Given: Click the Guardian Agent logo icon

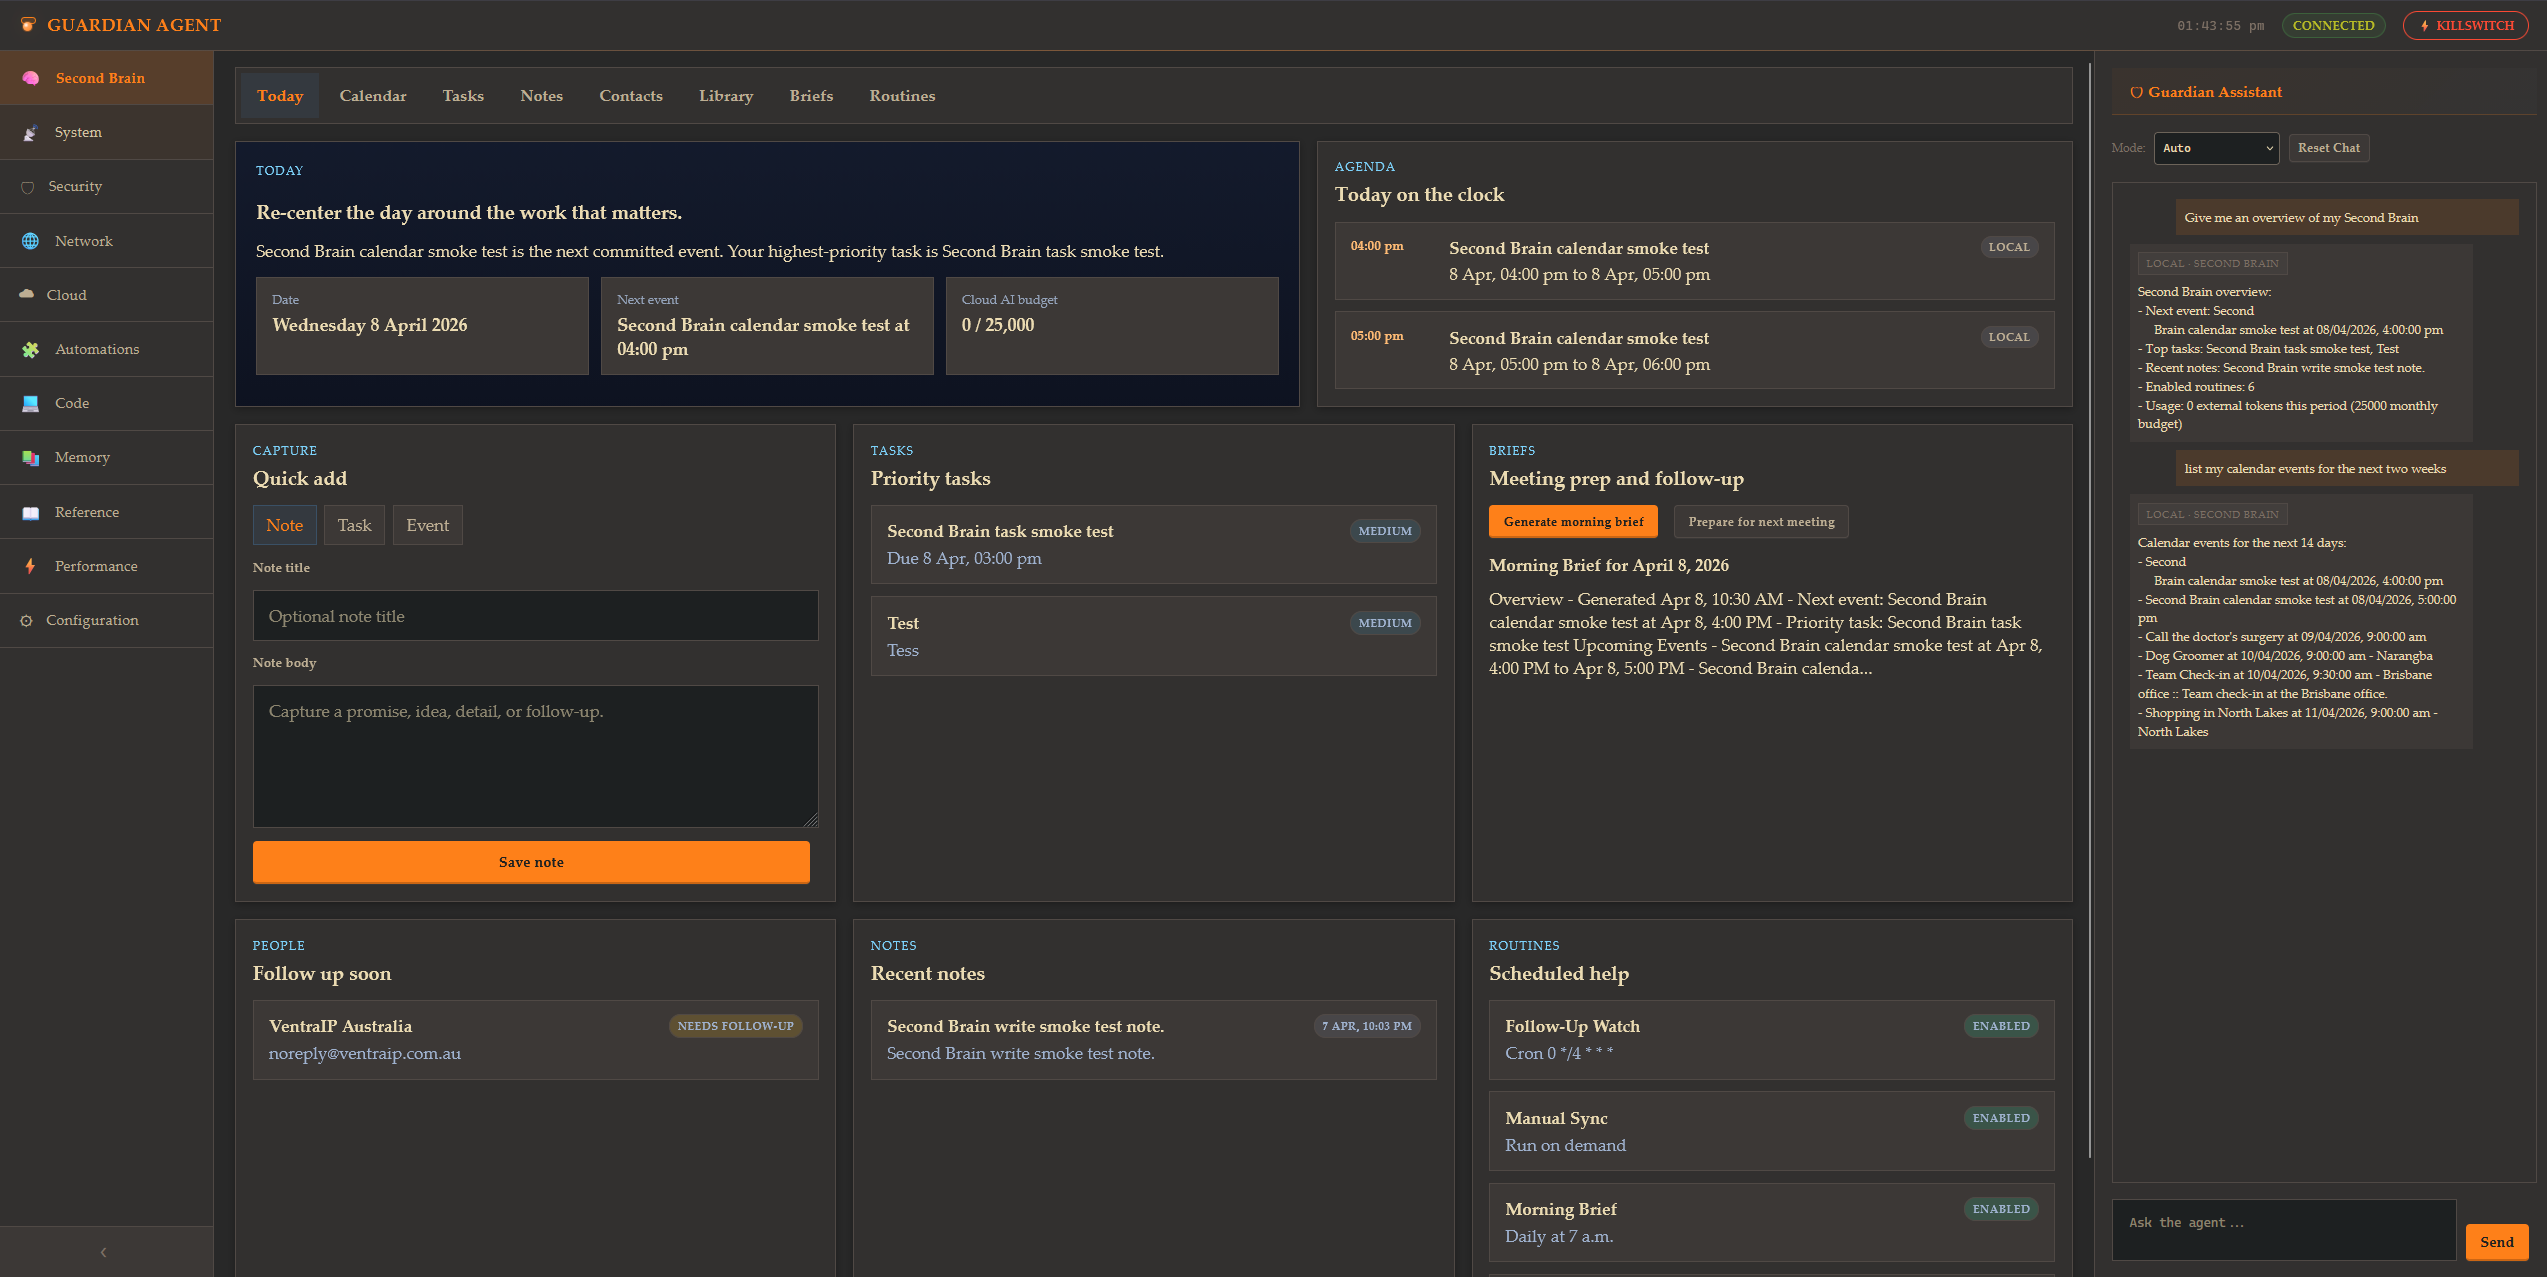Looking at the screenshot, I should tap(28, 25).
